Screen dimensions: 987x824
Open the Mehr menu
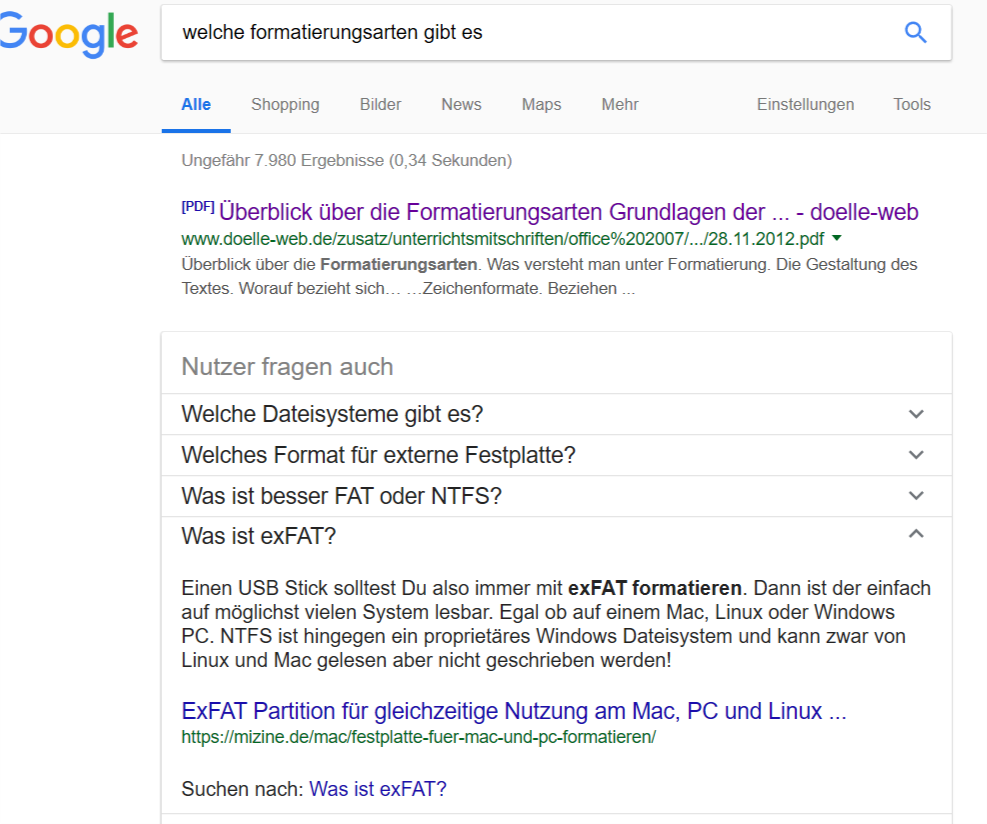point(619,104)
